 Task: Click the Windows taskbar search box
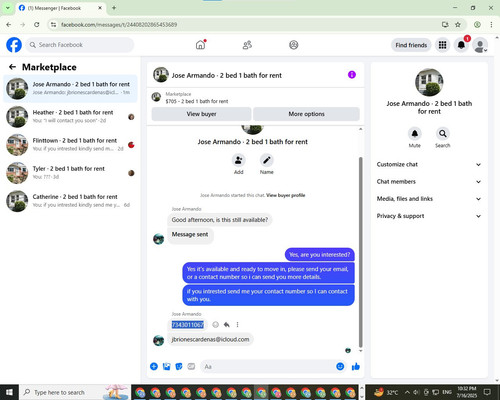click(75, 392)
